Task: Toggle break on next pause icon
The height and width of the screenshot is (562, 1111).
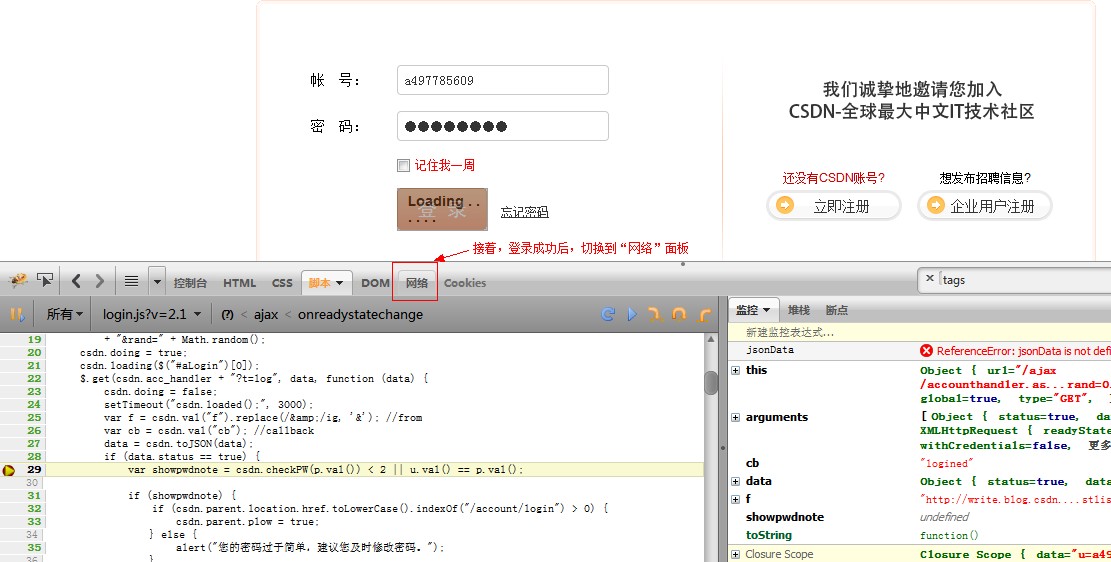Action: pyautogui.click(x=16, y=314)
